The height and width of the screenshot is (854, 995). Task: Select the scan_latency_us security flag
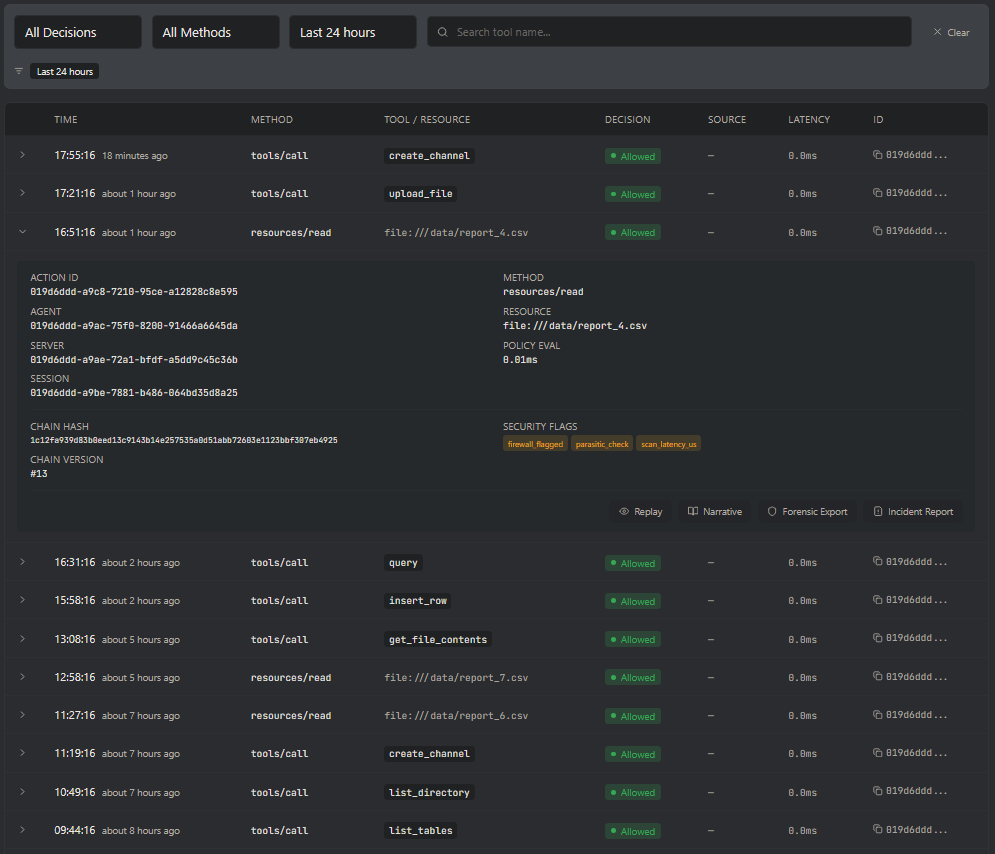(x=668, y=443)
